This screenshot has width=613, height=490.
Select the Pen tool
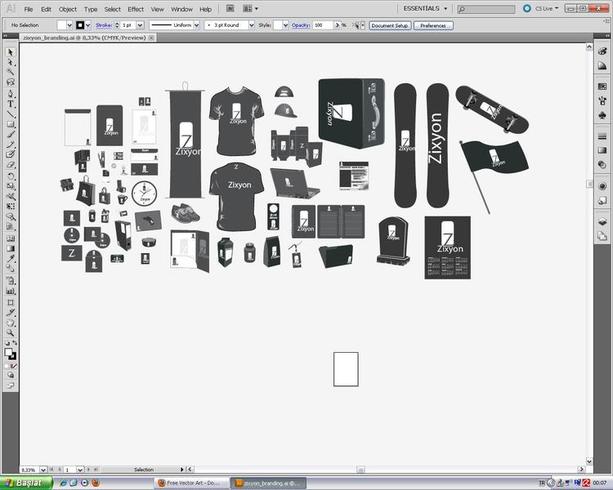11,93
